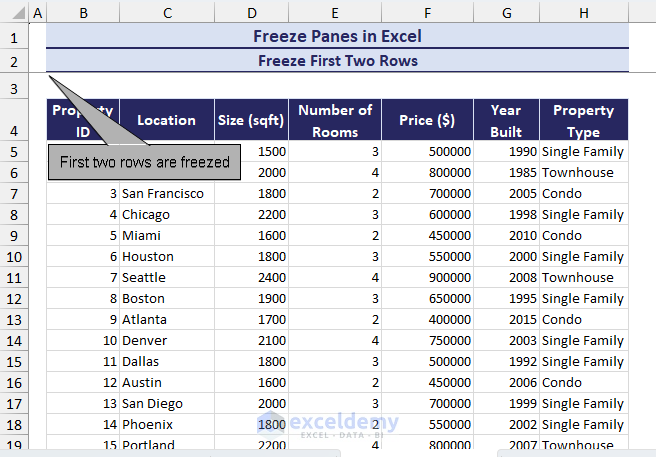The image size is (656, 457).
Task: Click the 'Seattle' cell
Action: (167, 277)
